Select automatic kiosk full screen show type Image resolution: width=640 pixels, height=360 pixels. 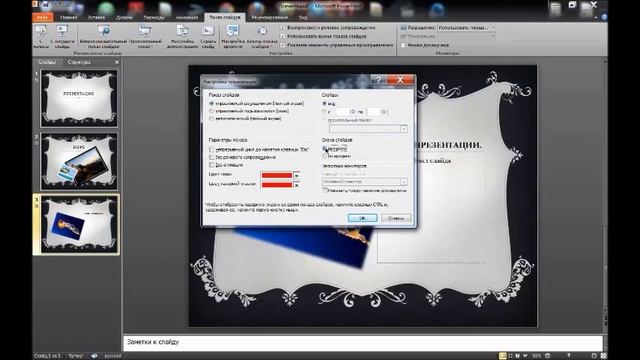[211, 118]
